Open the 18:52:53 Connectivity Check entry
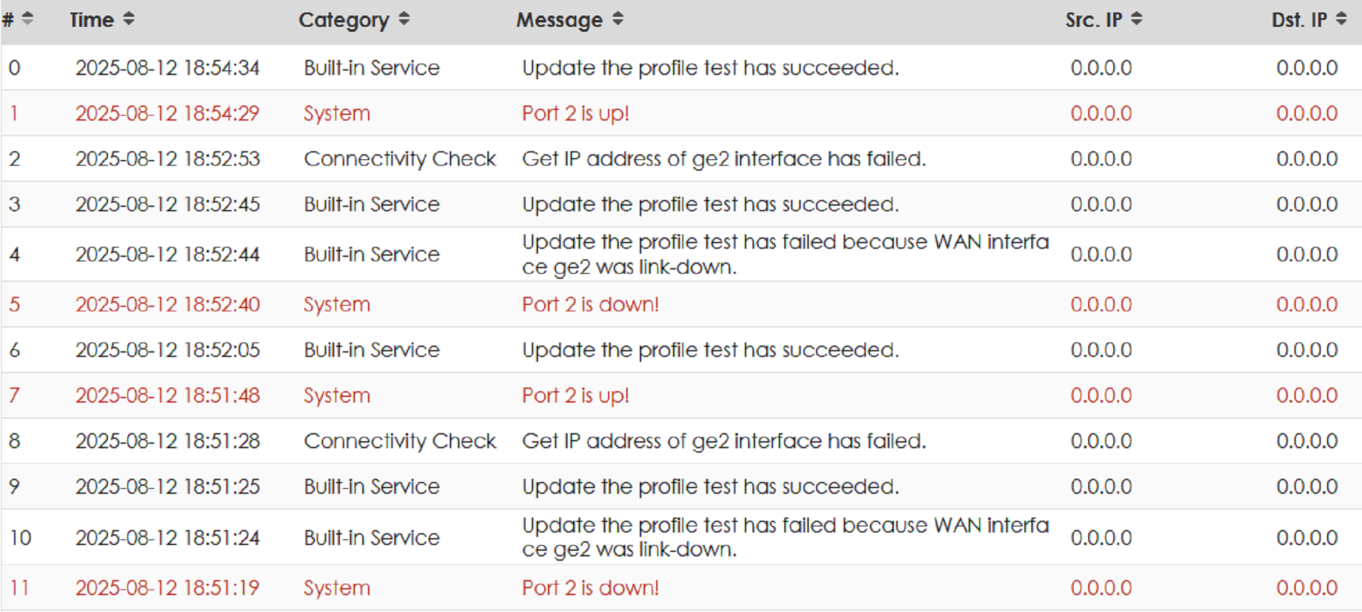The height and width of the screenshot is (612, 1362). (681, 159)
